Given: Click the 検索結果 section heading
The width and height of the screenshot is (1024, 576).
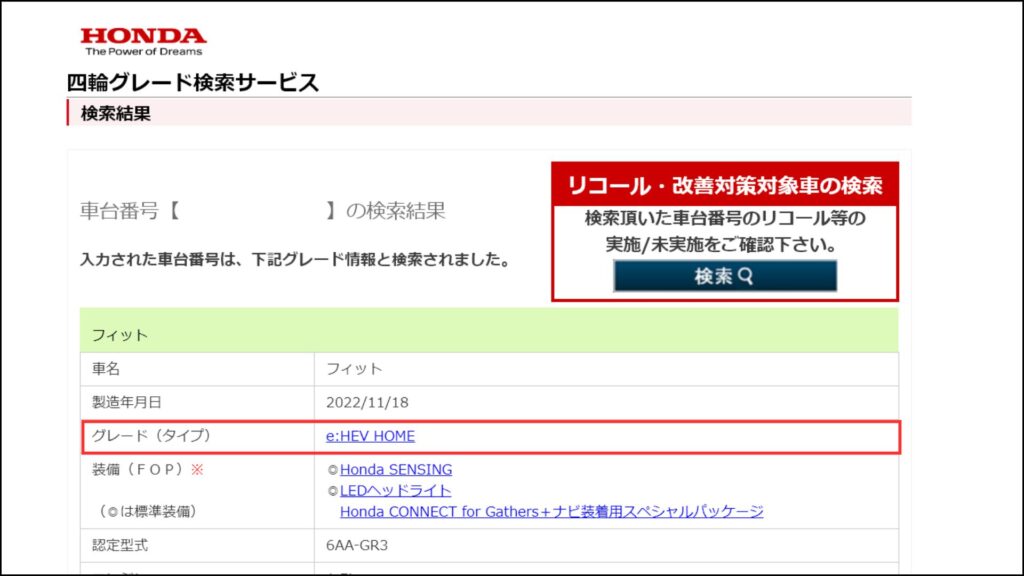Looking at the screenshot, I should (x=116, y=113).
